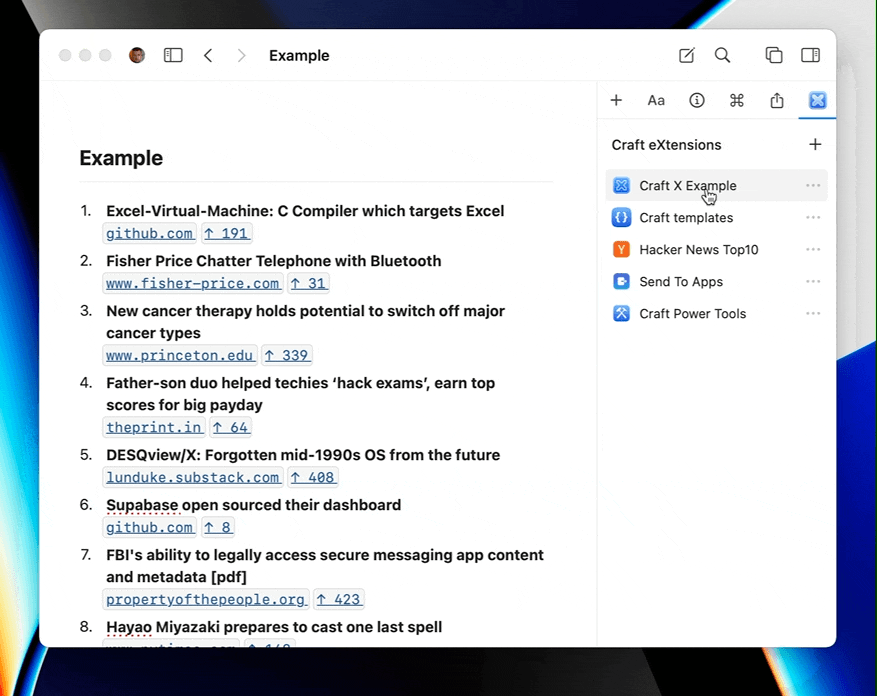Open more options for Hacker News Top10
This screenshot has height=696, width=877.
coord(813,249)
